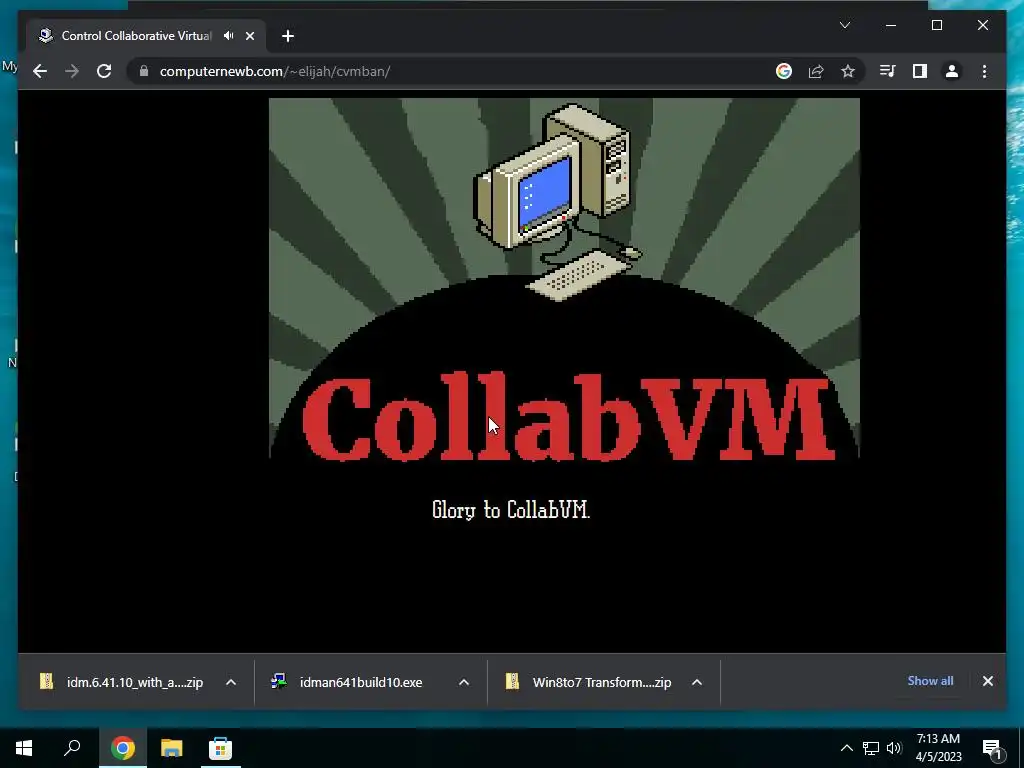Image resolution: width=1024 pixels, height=768 pixels.
Task: Close the Control Collaborative Virtual tab
Action: [x=249, y=36]
